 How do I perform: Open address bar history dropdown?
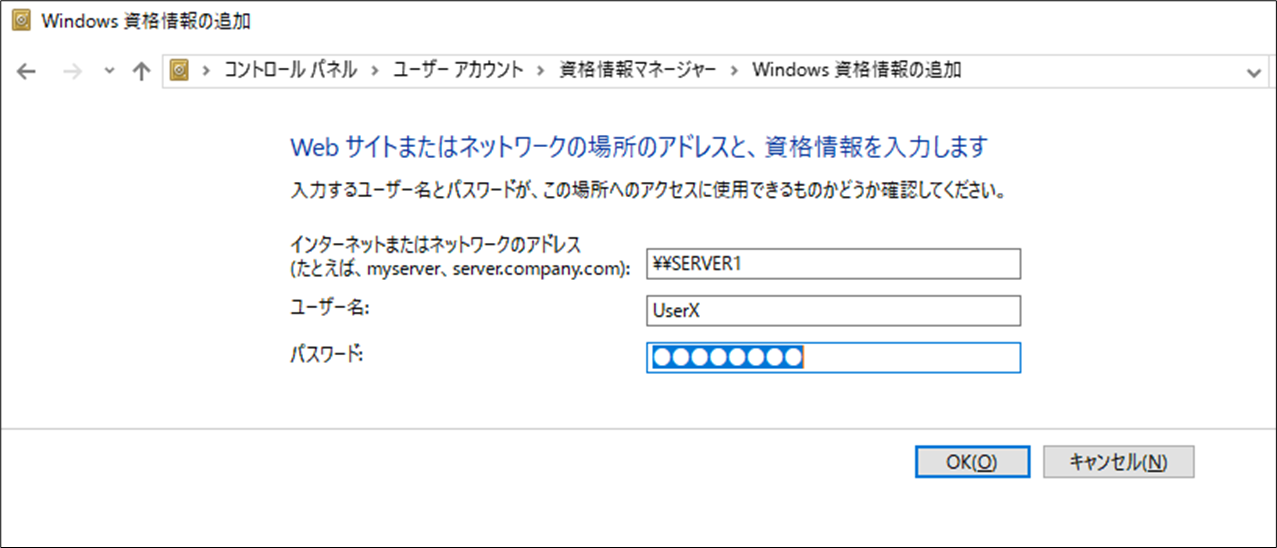pyautogui.click(x=1254, y=72)
